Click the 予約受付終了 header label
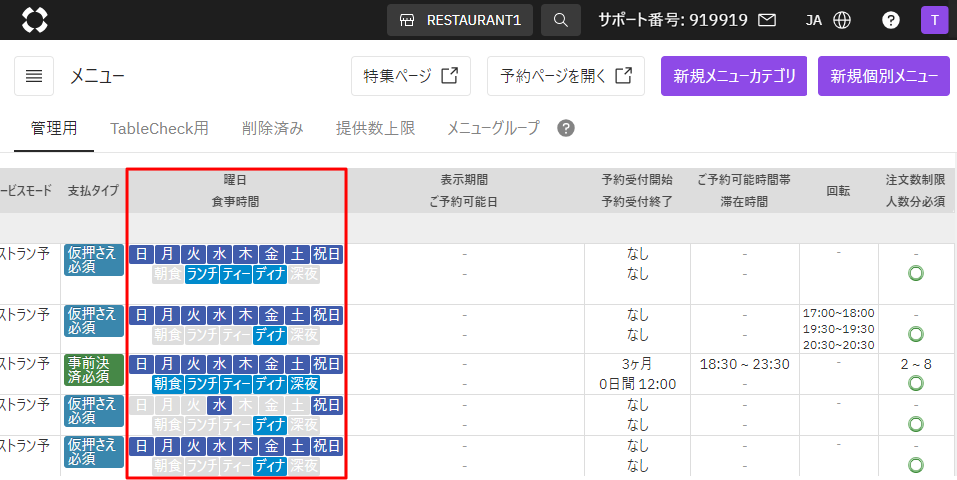Screen dimensions: 957x480 (x=637, y=202)
